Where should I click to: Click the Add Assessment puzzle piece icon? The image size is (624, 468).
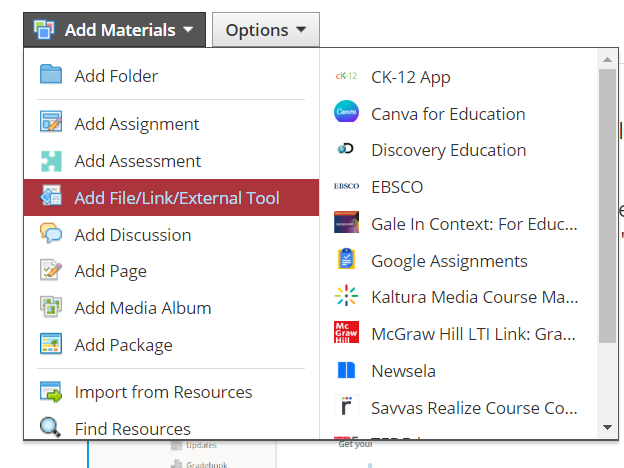point(51,161)
